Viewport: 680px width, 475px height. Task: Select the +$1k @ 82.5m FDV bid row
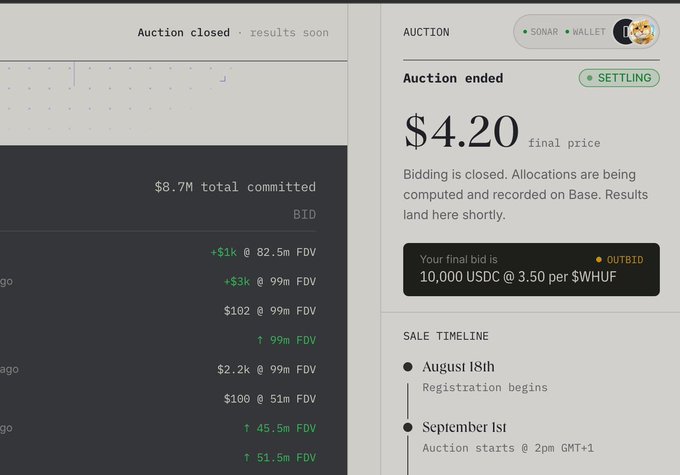click(x=263, y=252)
